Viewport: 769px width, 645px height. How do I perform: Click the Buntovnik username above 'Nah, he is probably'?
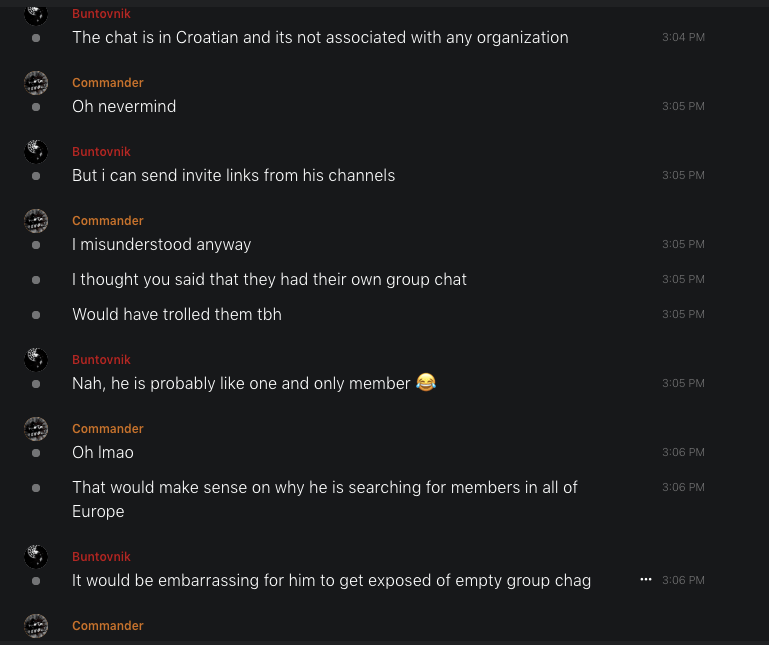pyautogui.click(x=101, y=360)
